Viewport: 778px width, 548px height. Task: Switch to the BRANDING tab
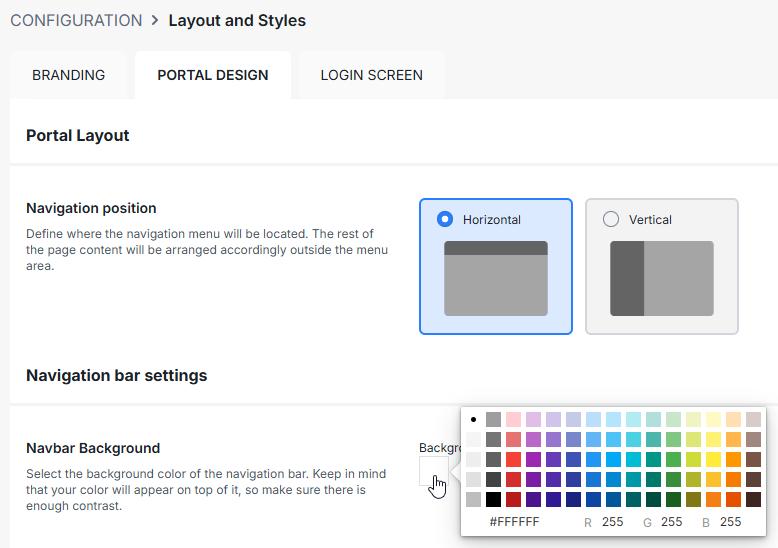point(68,75)
